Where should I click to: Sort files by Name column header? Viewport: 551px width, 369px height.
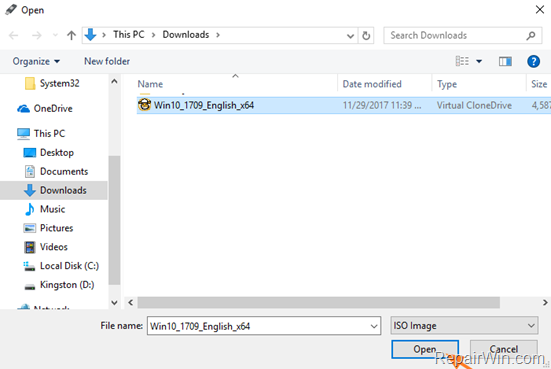pyautogui.click(x=150, y=84)
